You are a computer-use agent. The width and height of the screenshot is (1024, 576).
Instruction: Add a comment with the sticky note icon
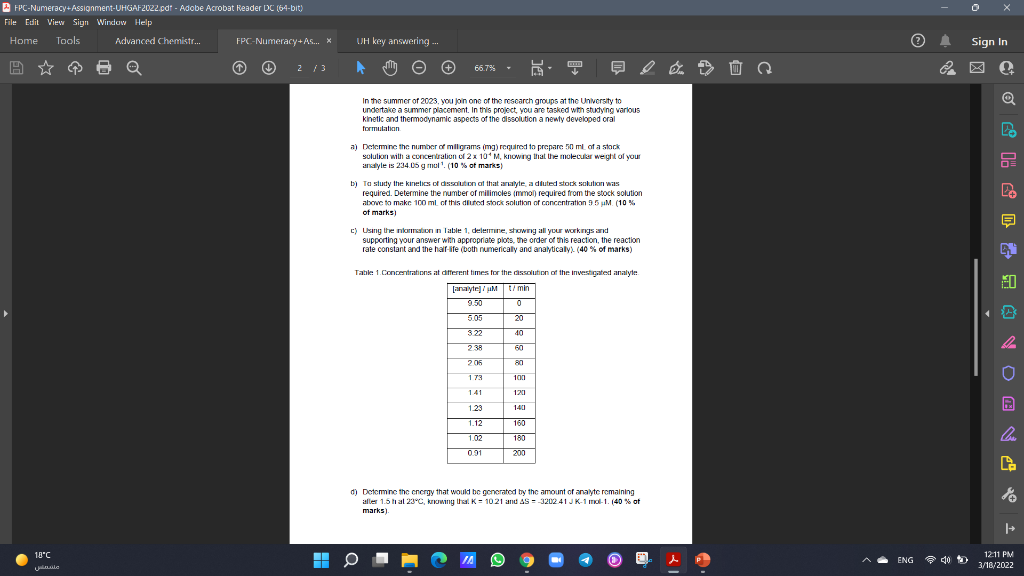pyautogui.click(x=618, y=68)
